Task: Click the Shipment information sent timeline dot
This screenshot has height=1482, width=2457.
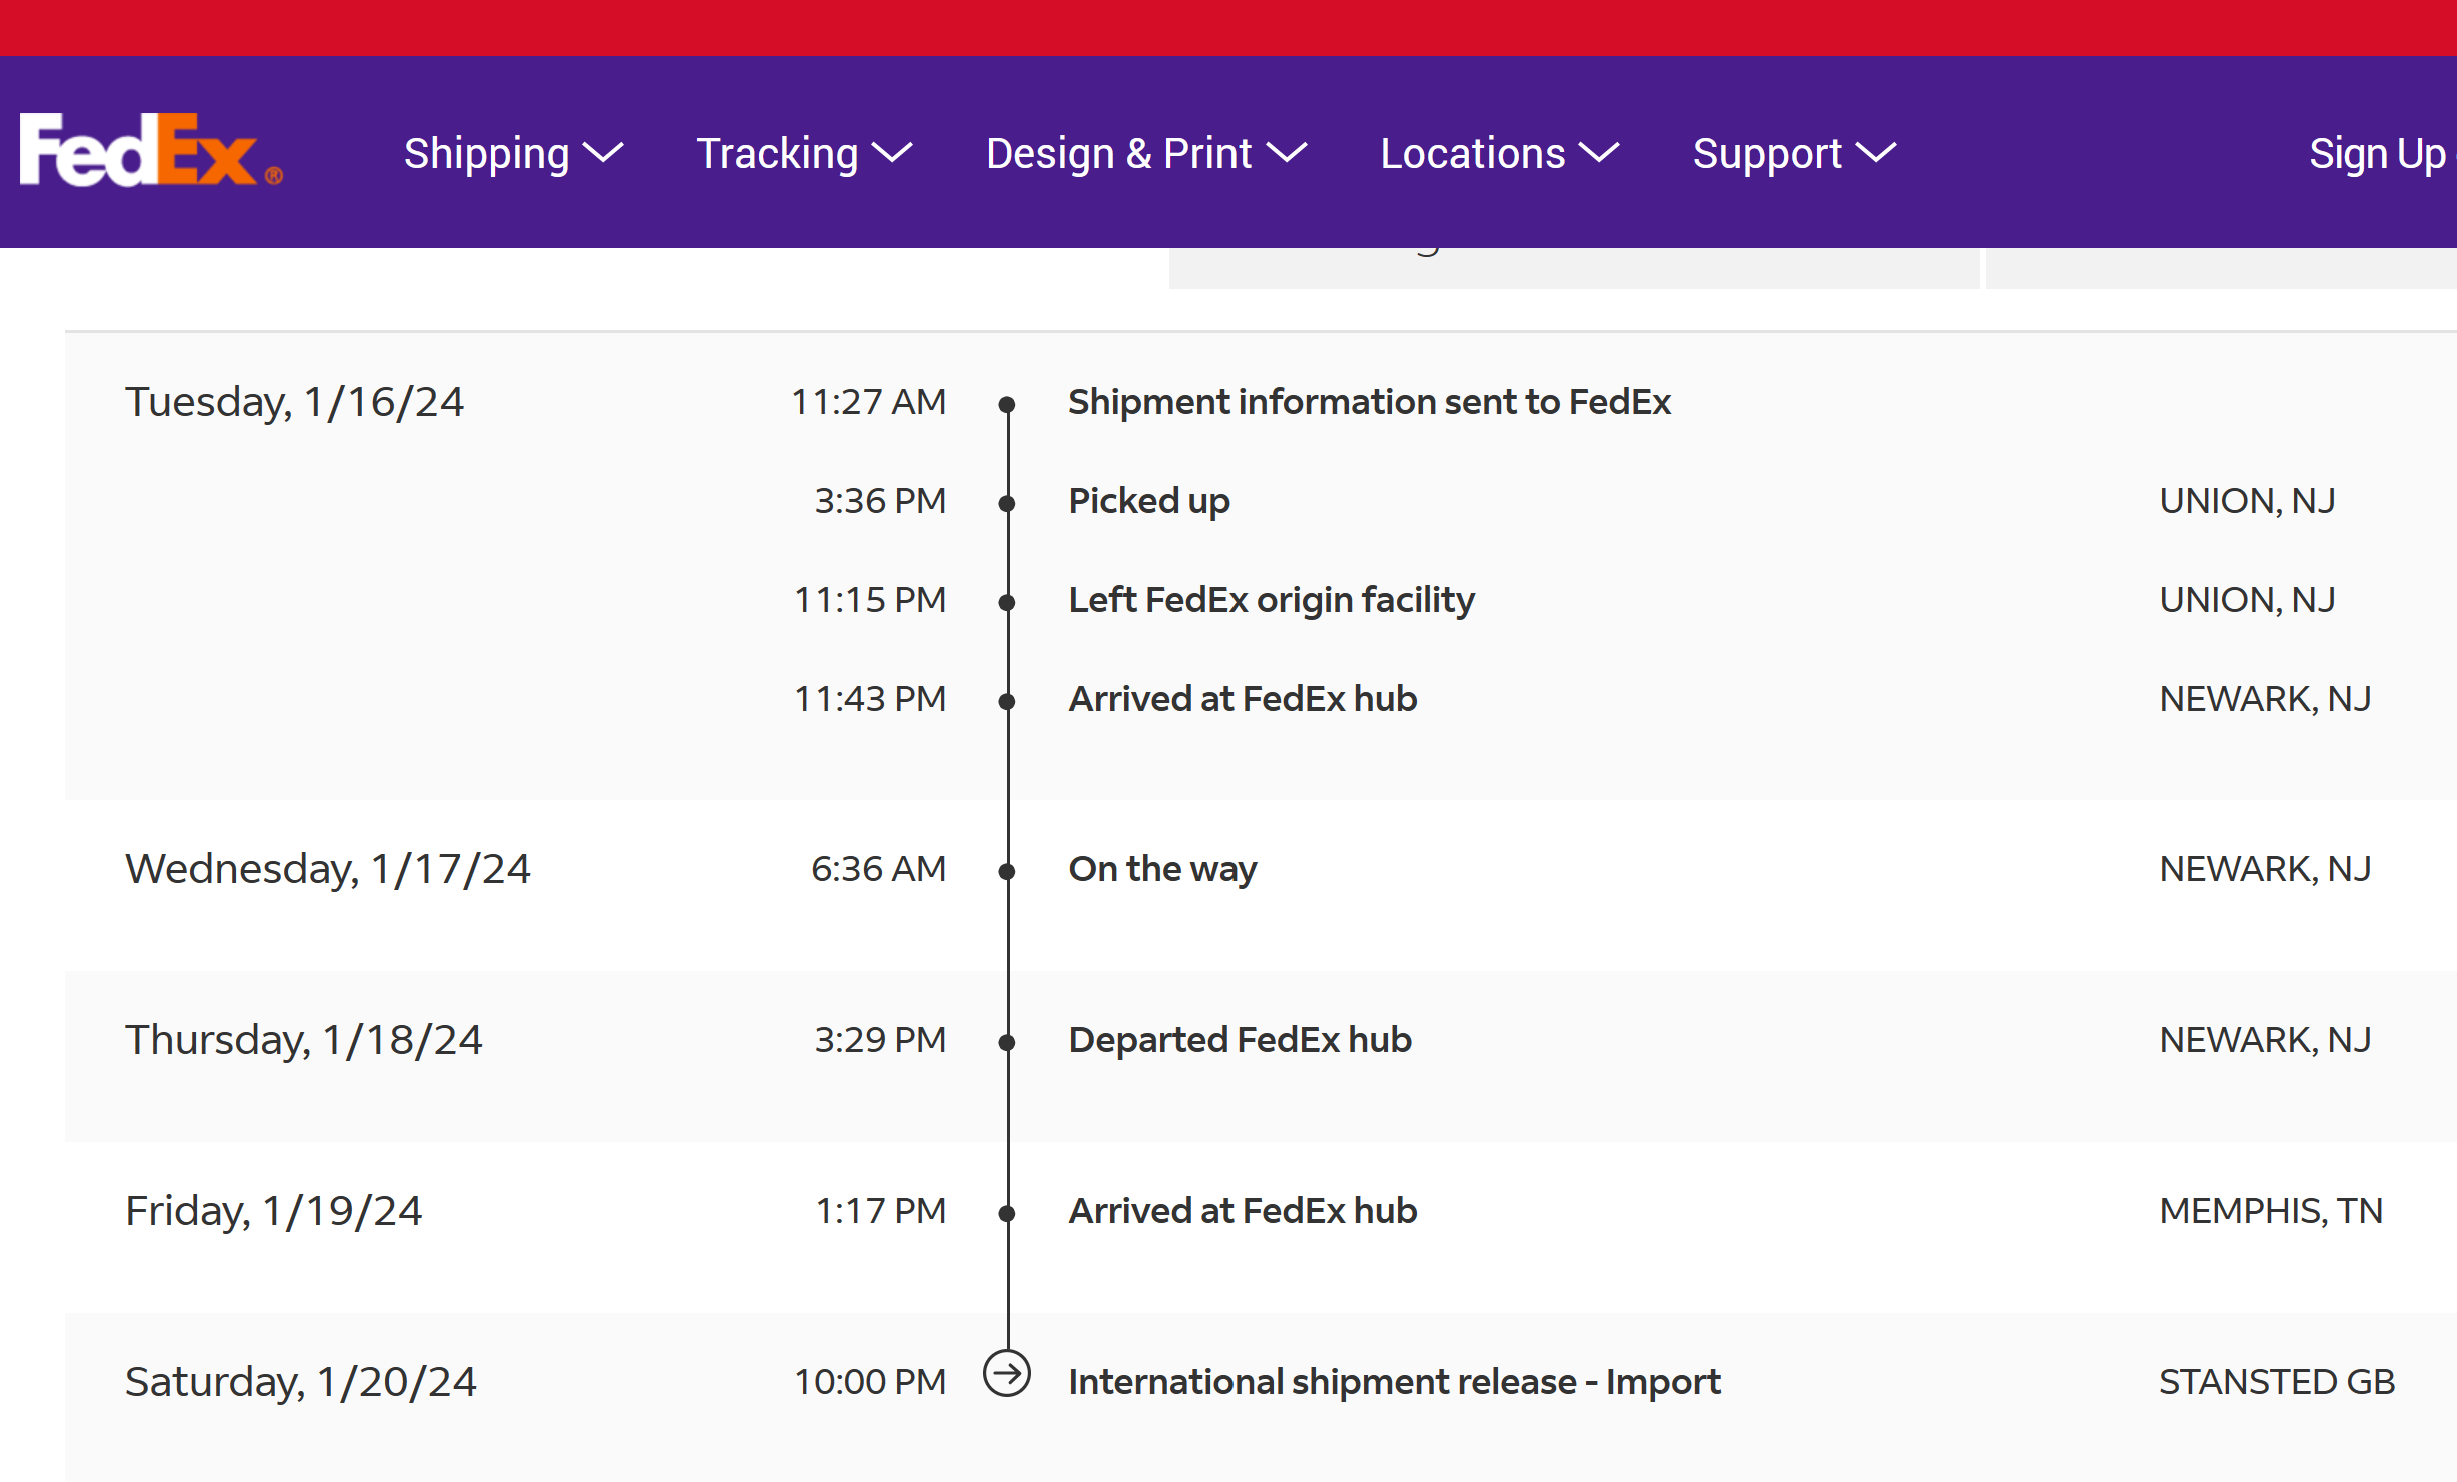Action: (x=1007, y=404)
